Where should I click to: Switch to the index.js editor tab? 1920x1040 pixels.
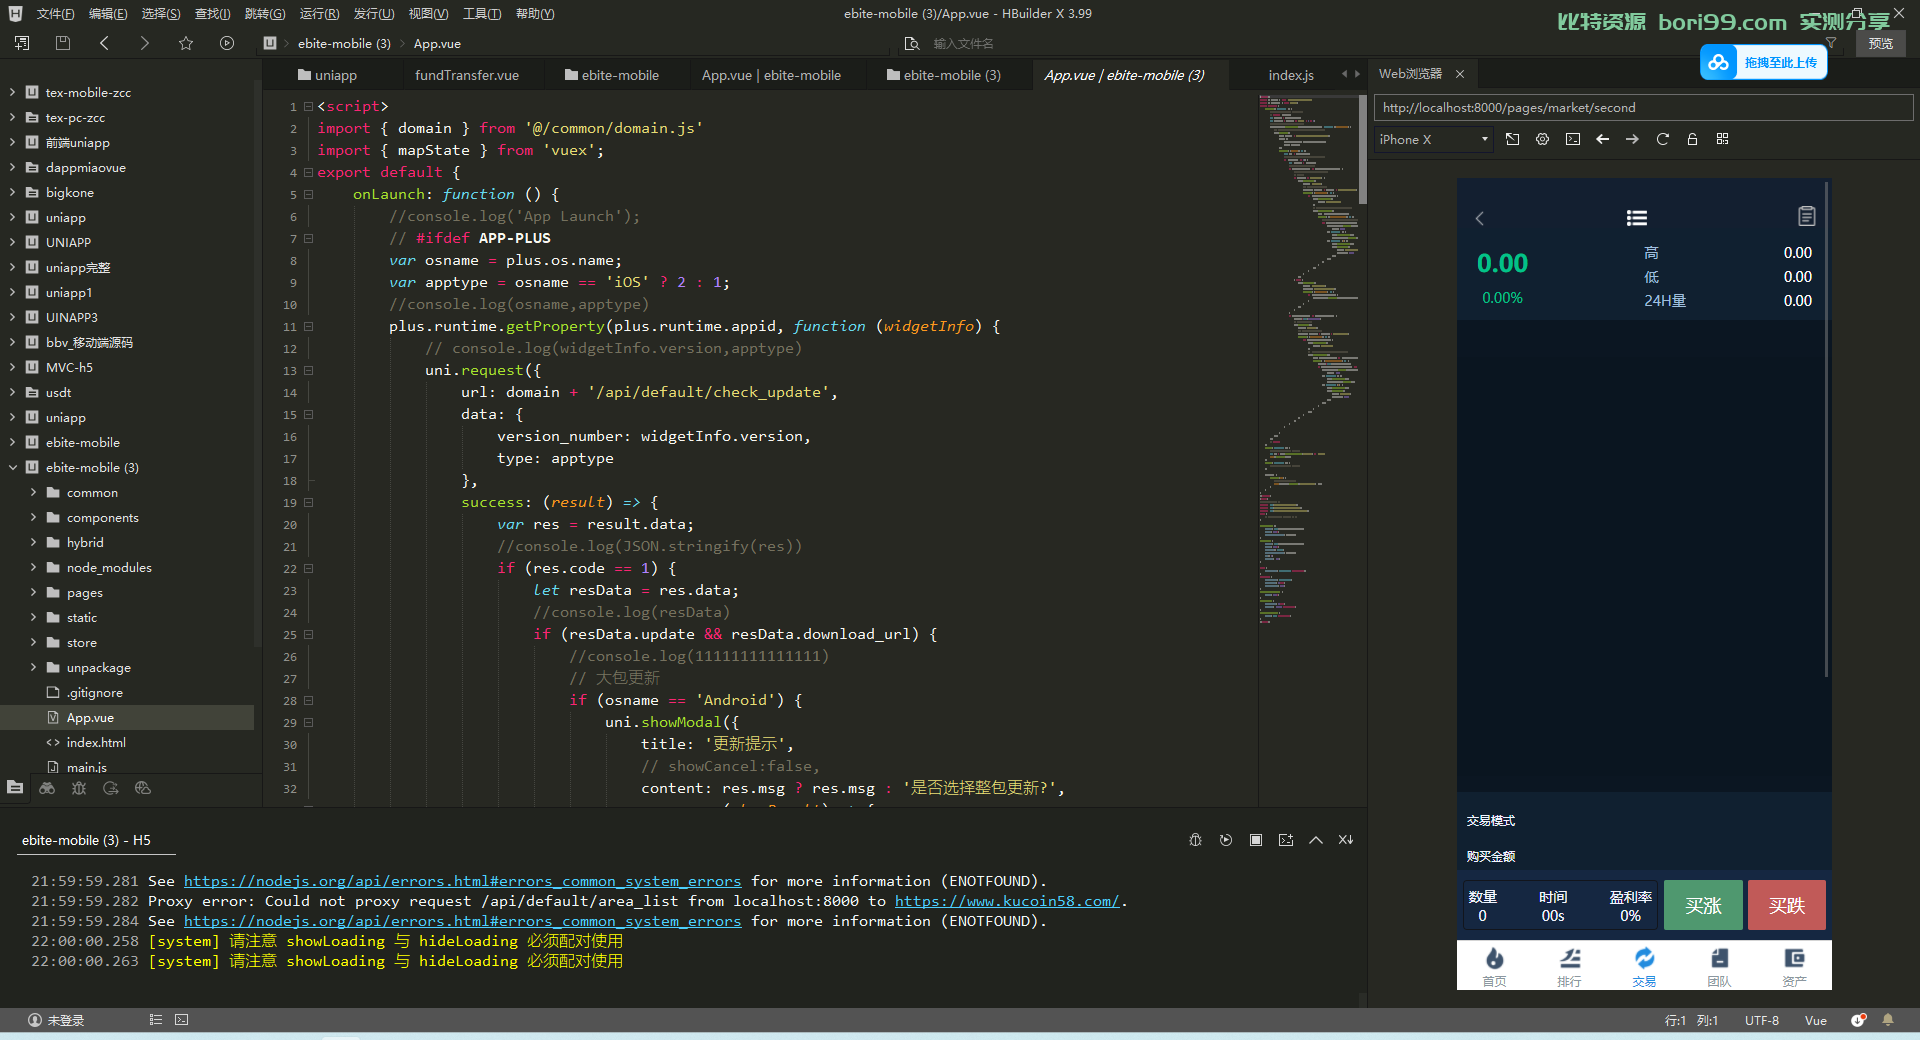(x=1291, y=75)
